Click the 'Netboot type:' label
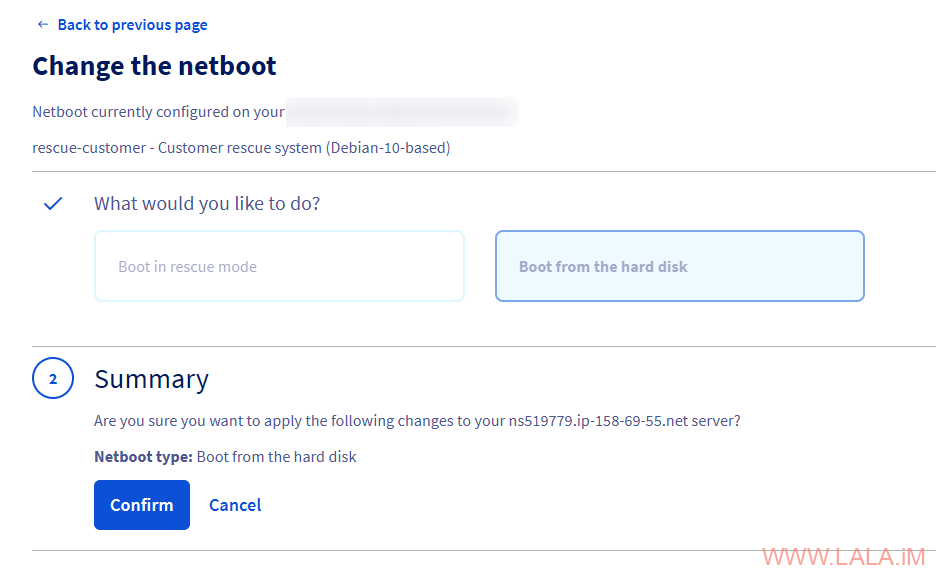This screenshot has height=574, width=936. click(x=143, y=457)
